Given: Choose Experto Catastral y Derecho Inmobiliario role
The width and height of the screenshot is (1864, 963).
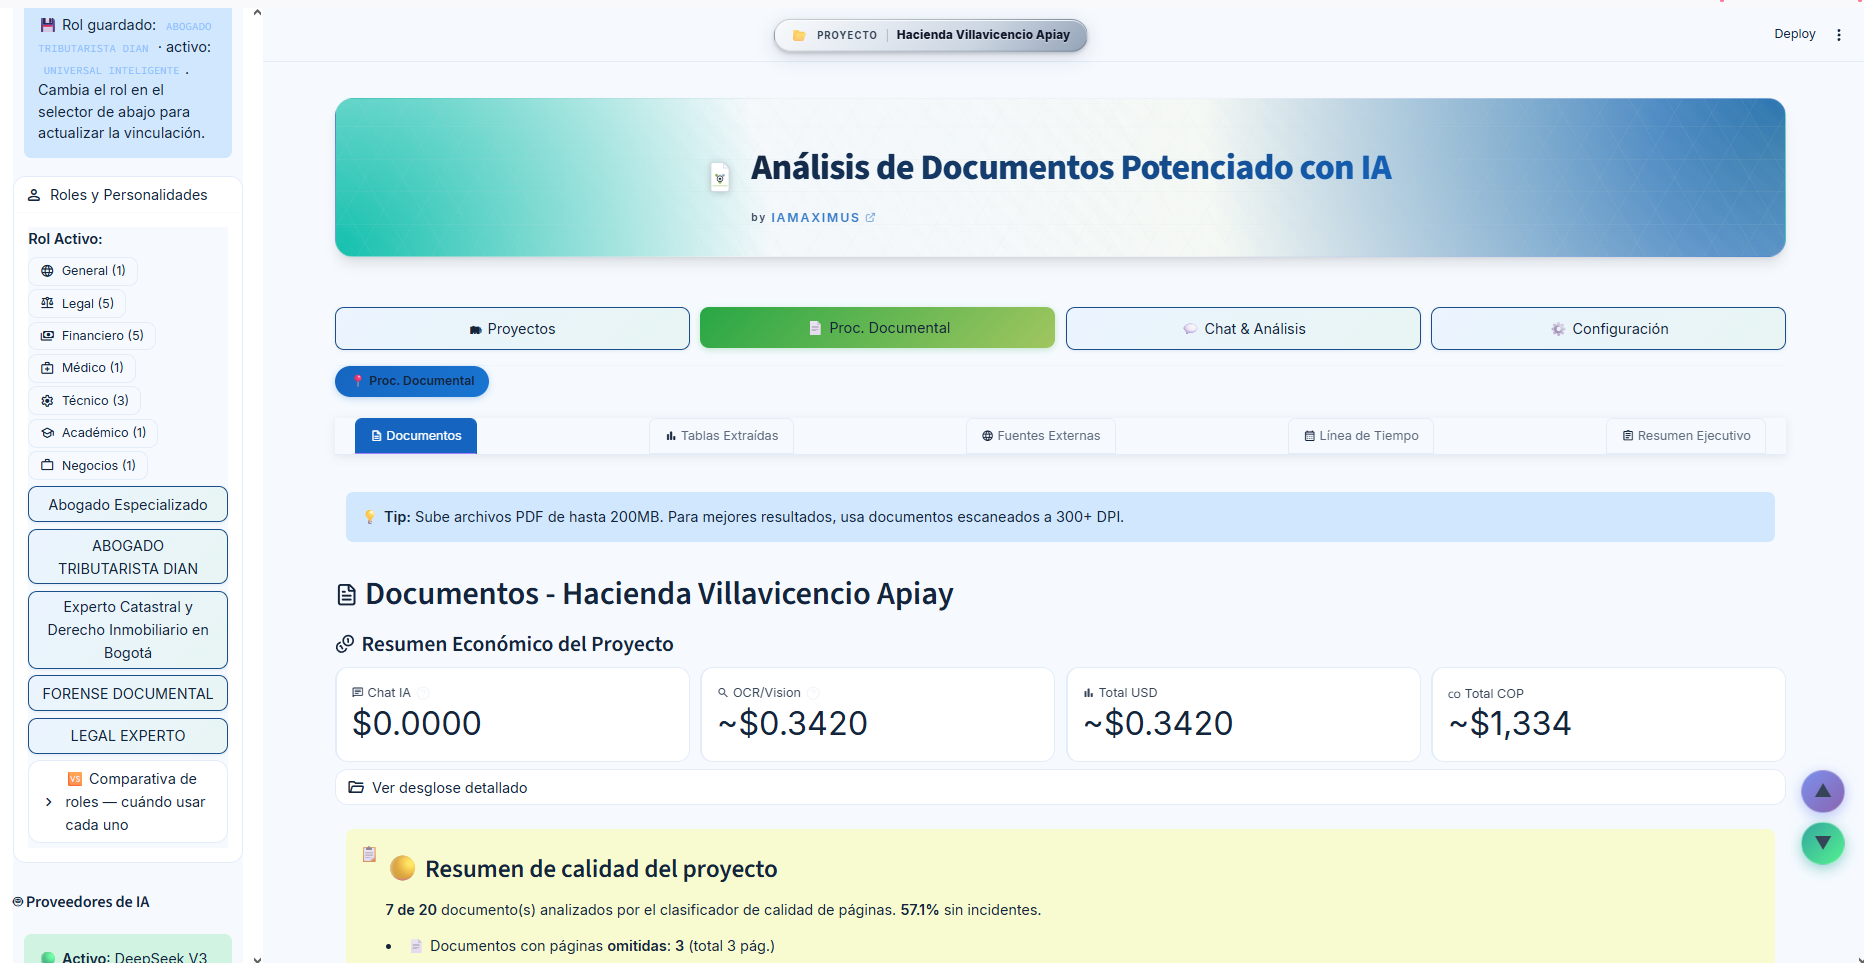Looking at the screenshot, I should (128, 630).
